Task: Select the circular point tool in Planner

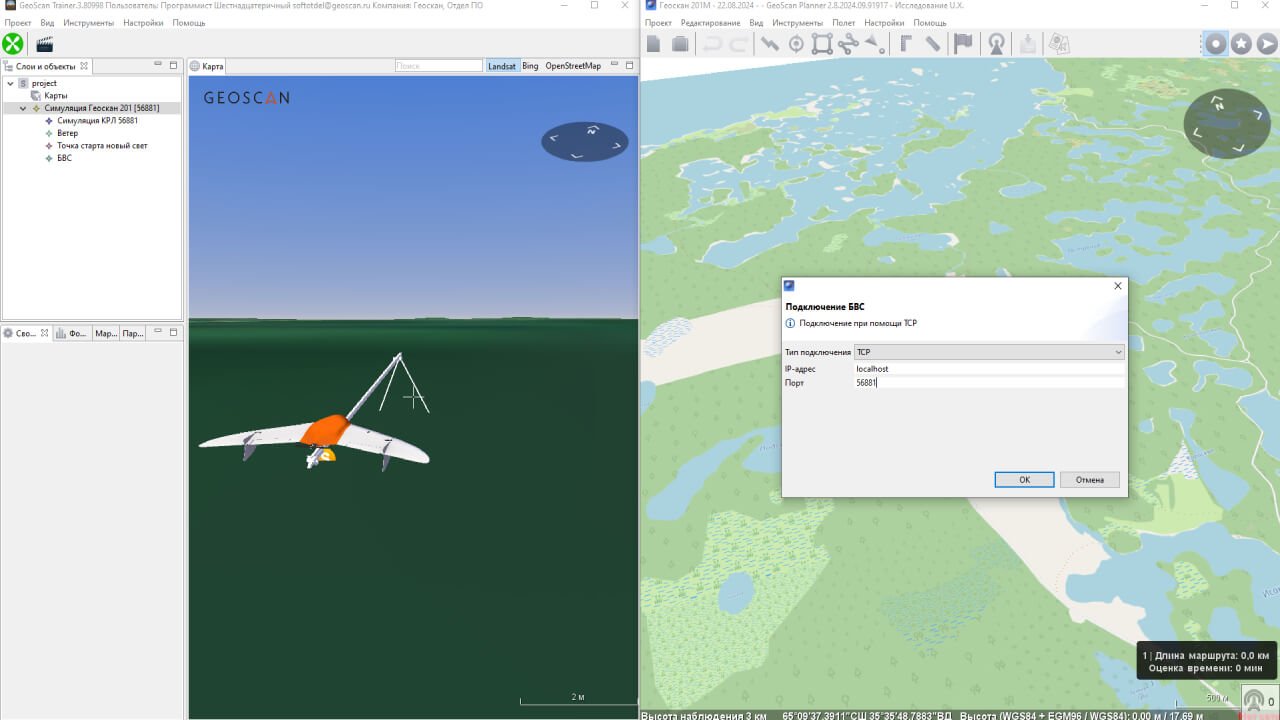Action: 796,43
